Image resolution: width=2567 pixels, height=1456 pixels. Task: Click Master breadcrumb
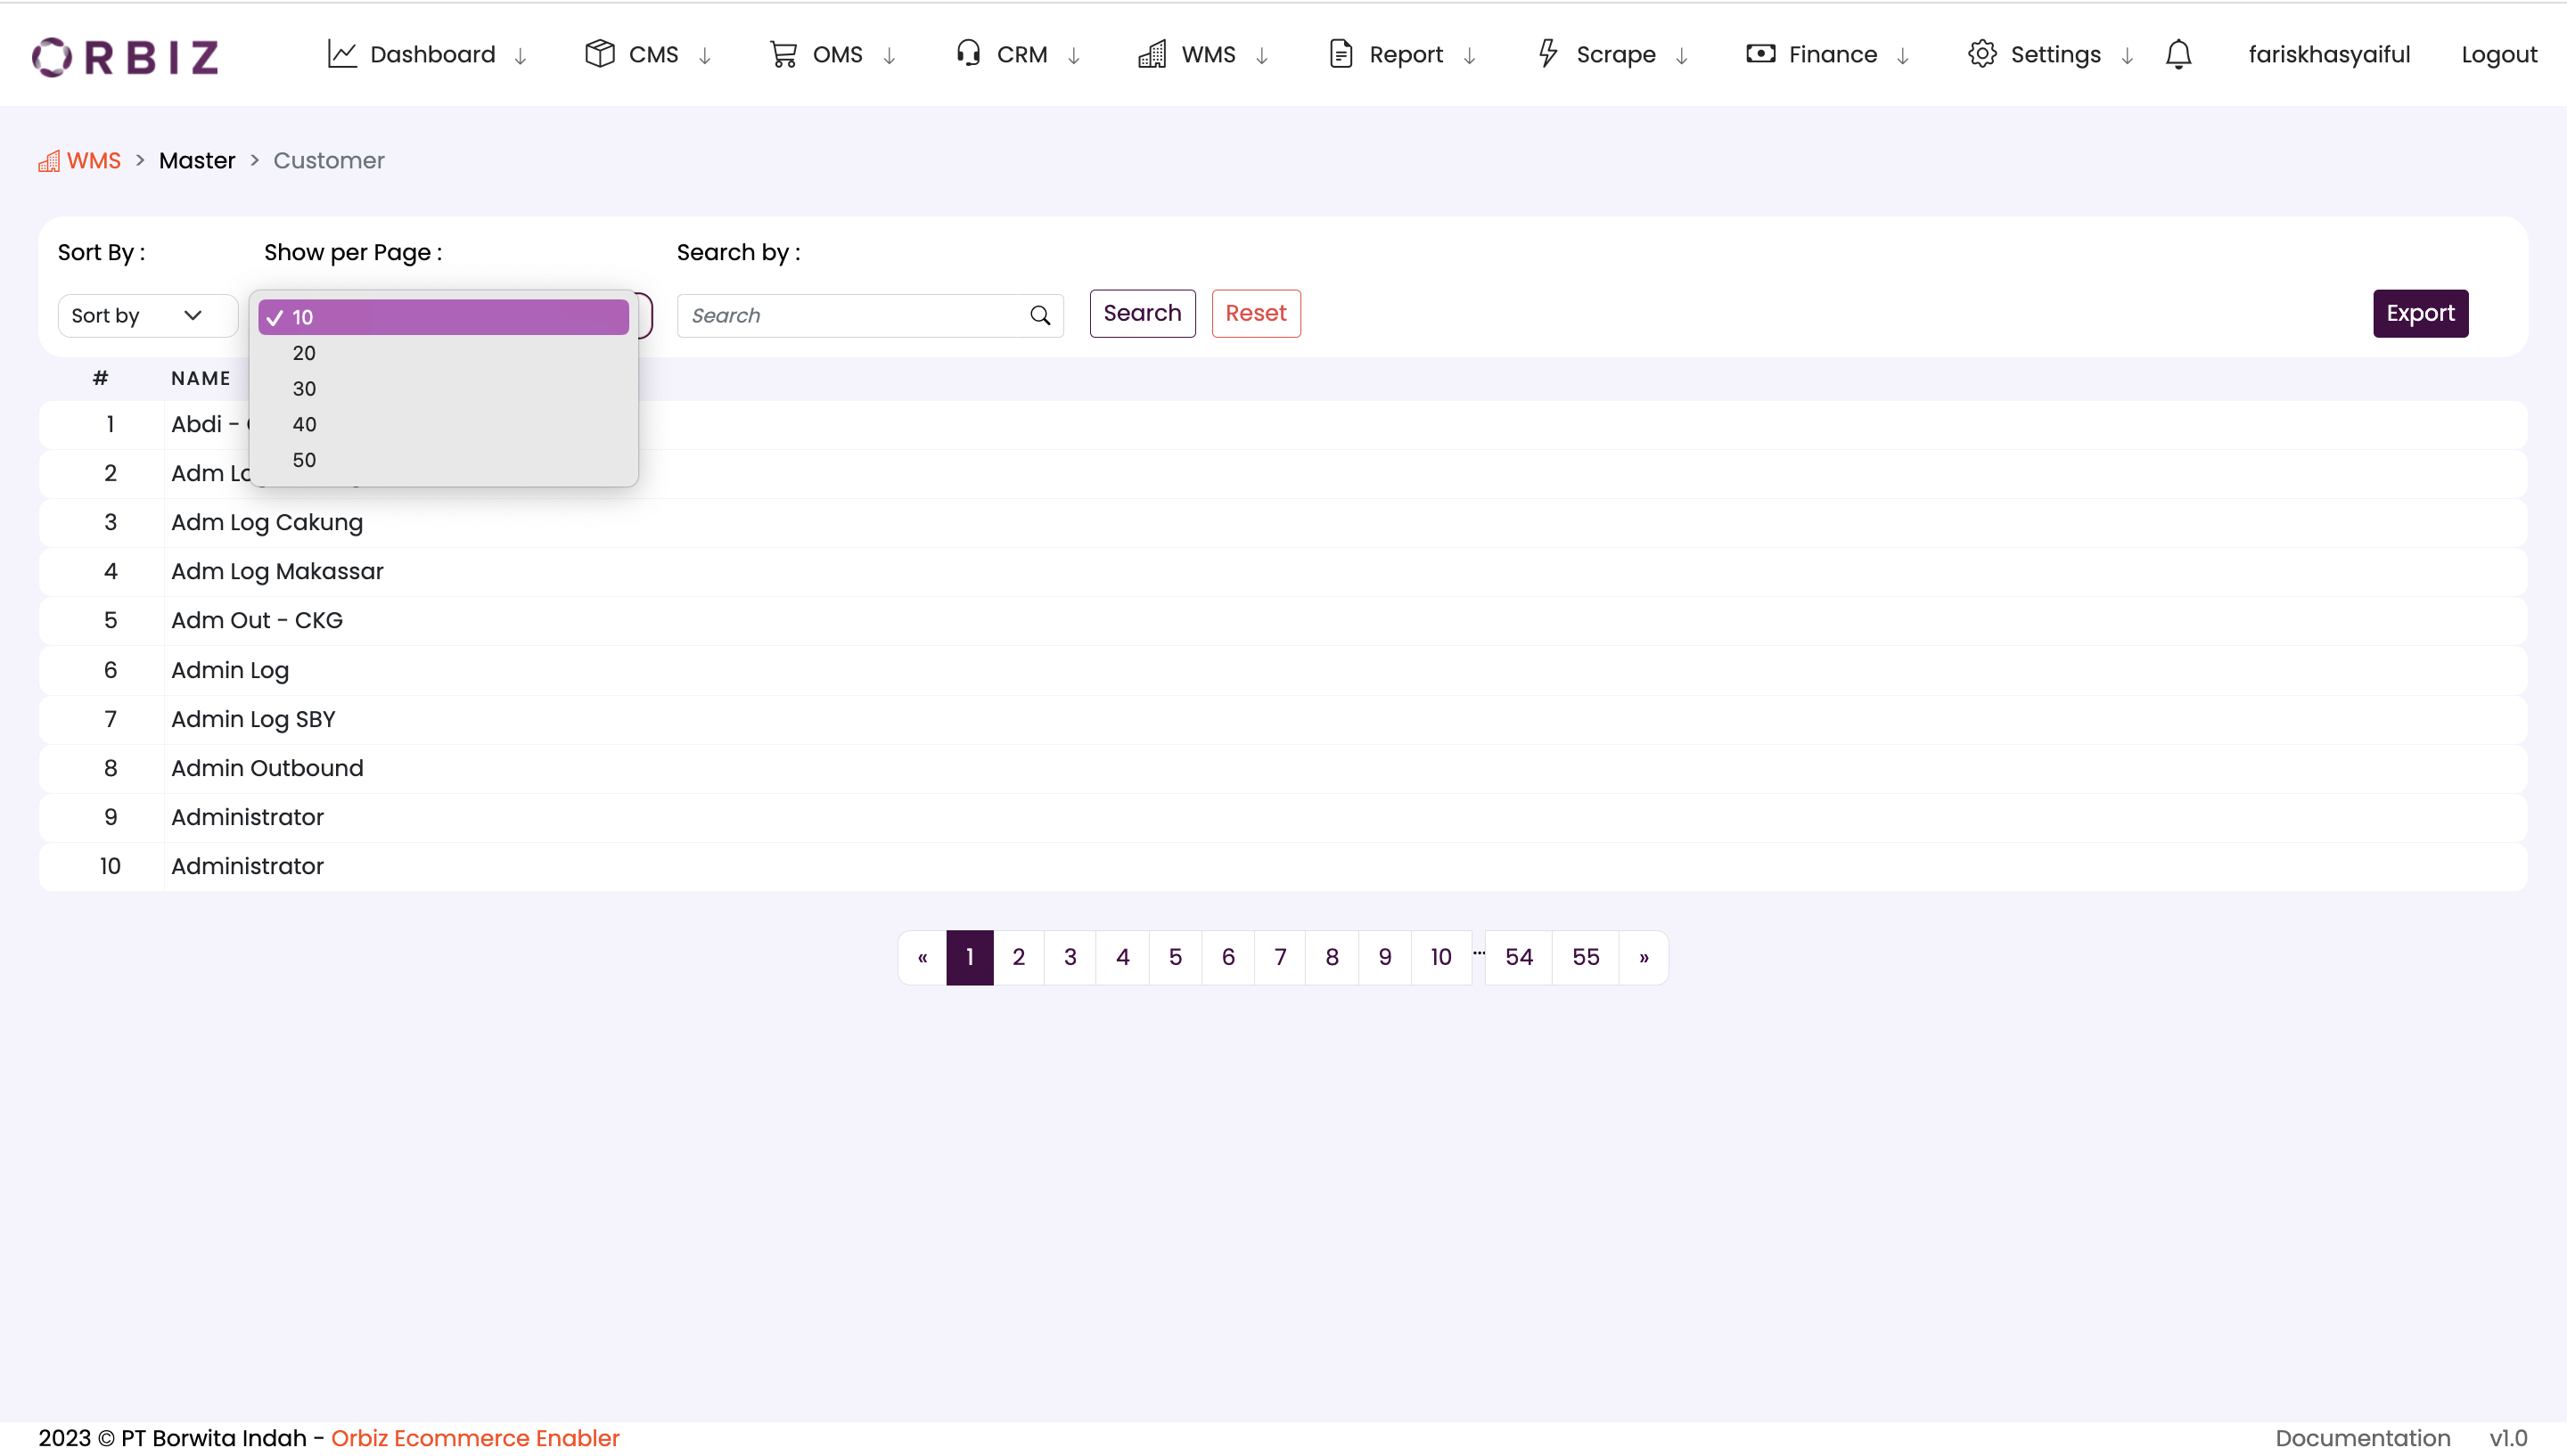[x=197, y=161]
